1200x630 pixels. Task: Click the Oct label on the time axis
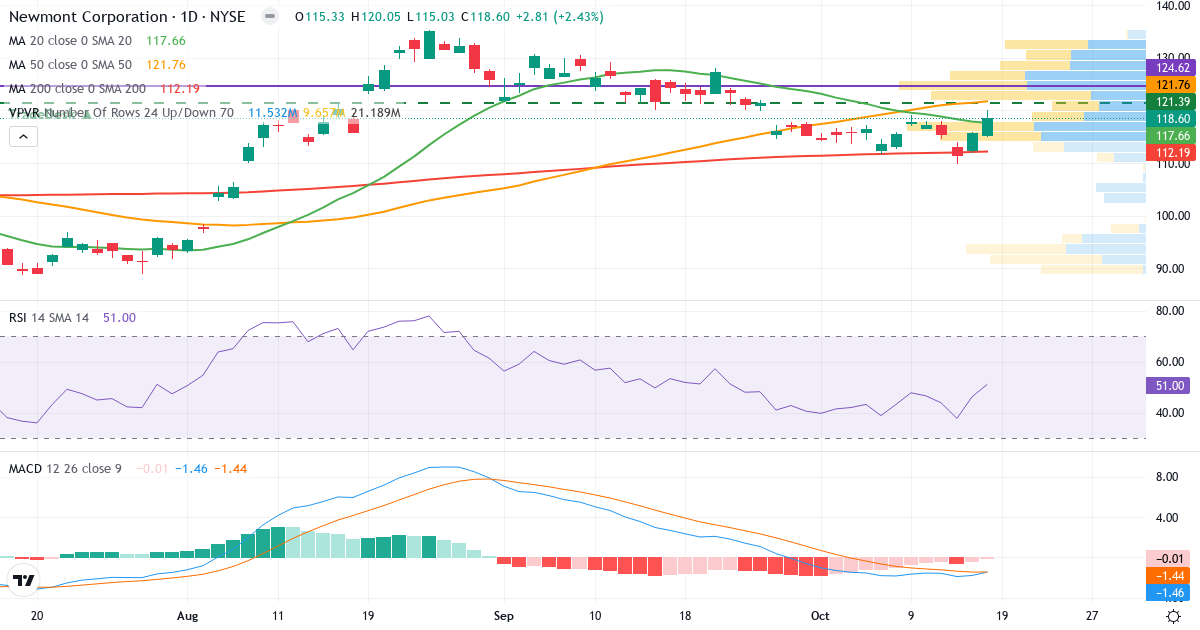point(820,616)
